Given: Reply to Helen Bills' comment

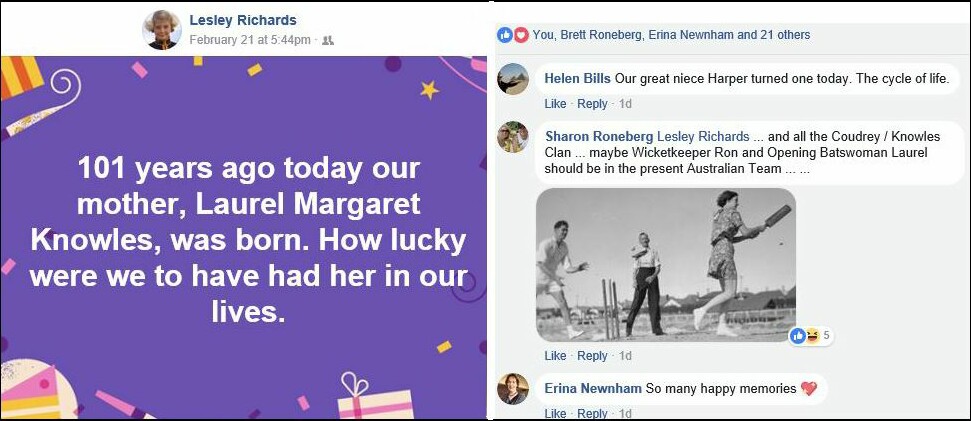Looking at the screenshot, I should (592, 104).
